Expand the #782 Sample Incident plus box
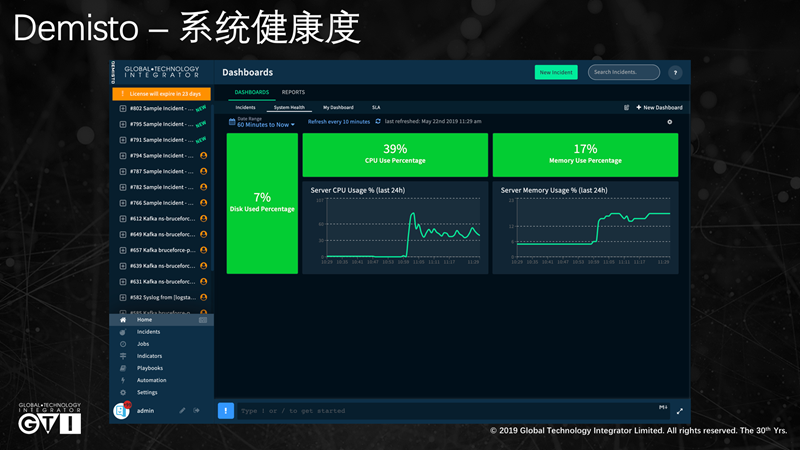Image resolution: width=800 pixels, height=450 pixels. tap(123, 187)
